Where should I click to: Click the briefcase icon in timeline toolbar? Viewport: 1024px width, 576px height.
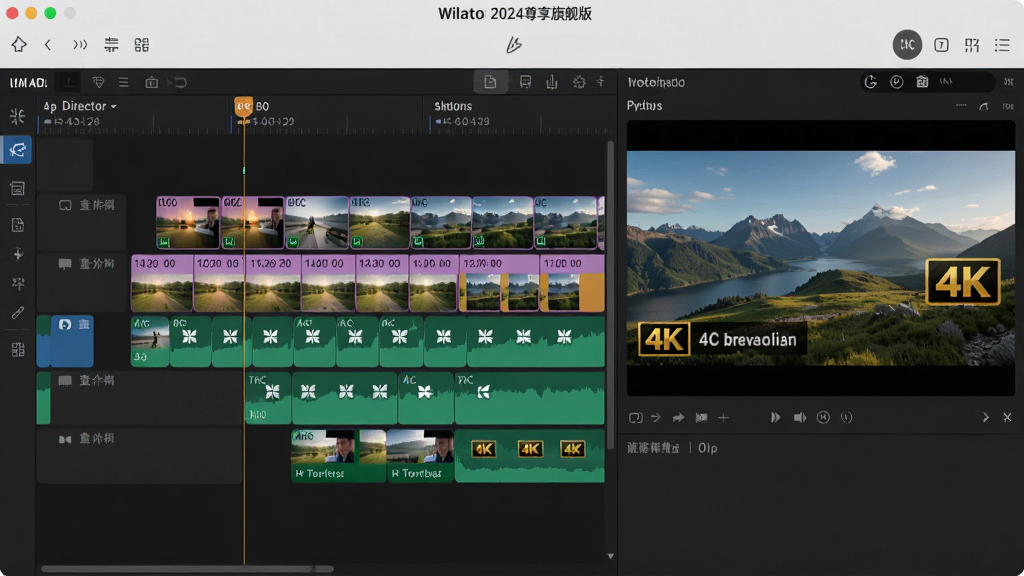(x=152, y=82)
